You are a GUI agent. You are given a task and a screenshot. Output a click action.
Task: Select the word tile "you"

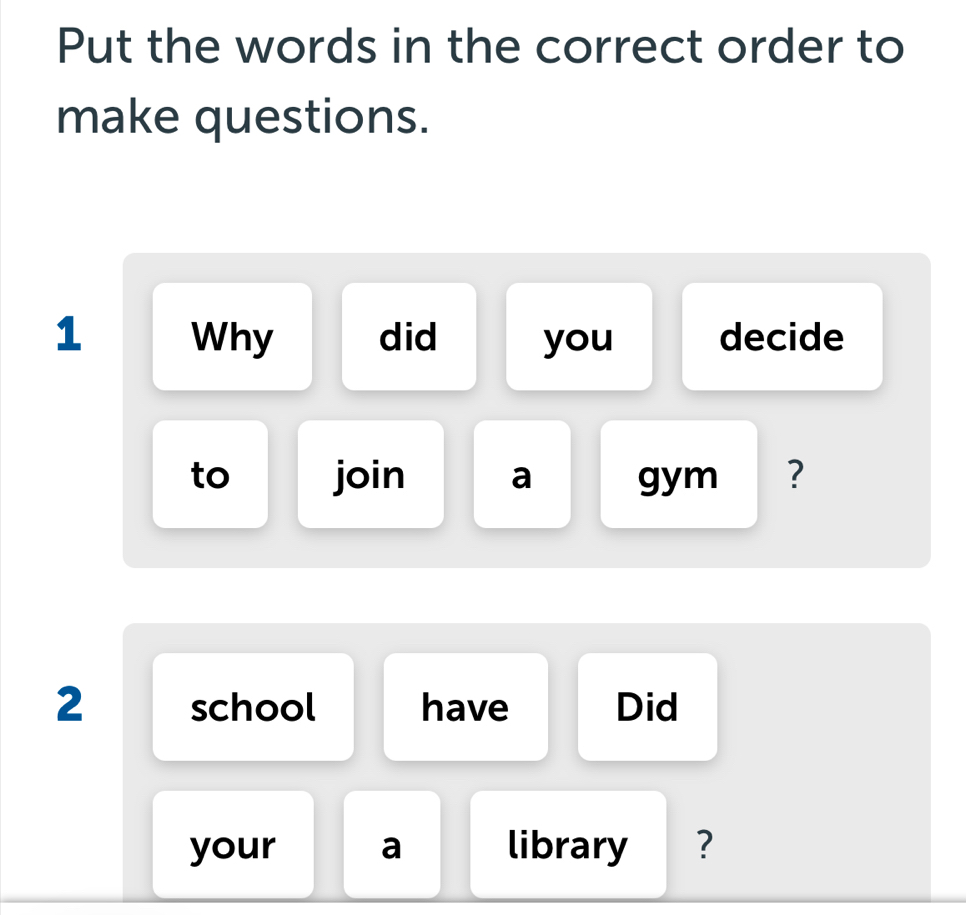pos(578,337)
